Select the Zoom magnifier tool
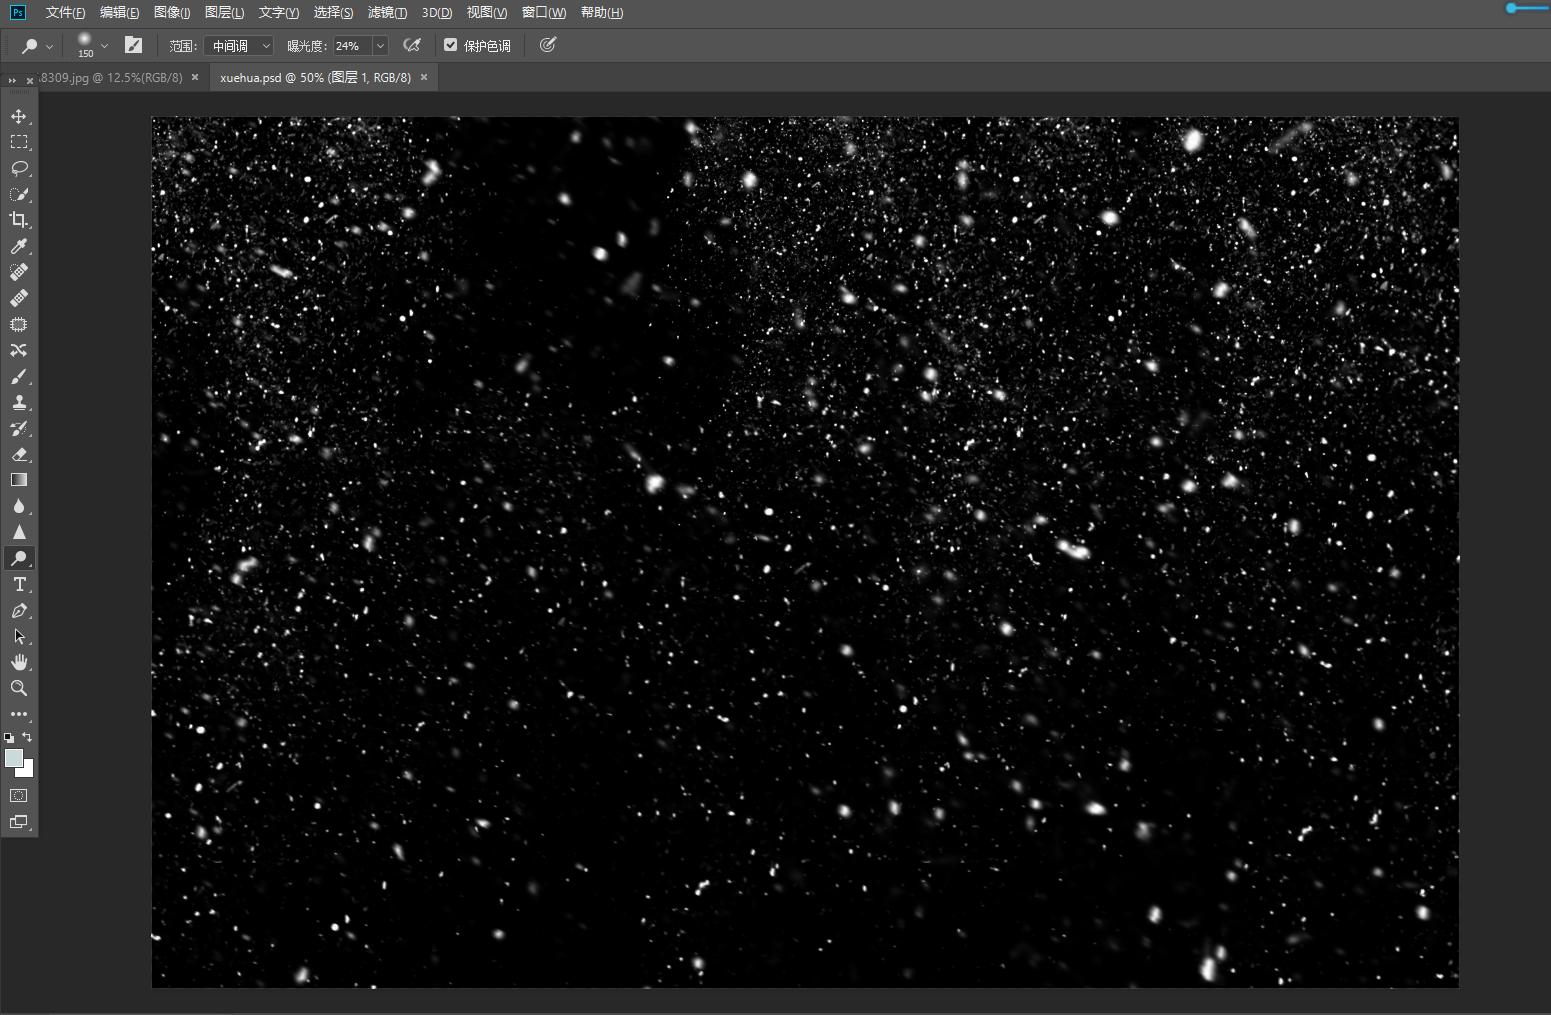The height and width of the screenshot is (1015, 1551). pos(19,688)
